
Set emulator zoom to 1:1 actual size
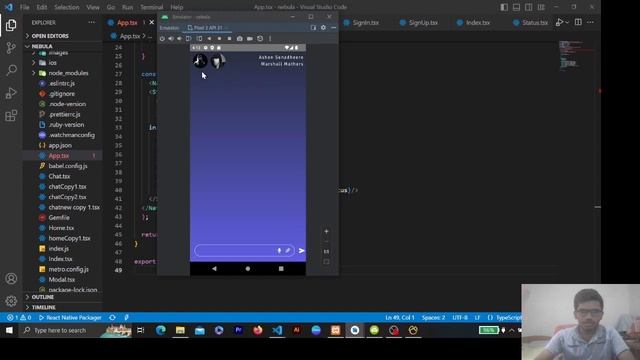326,251
